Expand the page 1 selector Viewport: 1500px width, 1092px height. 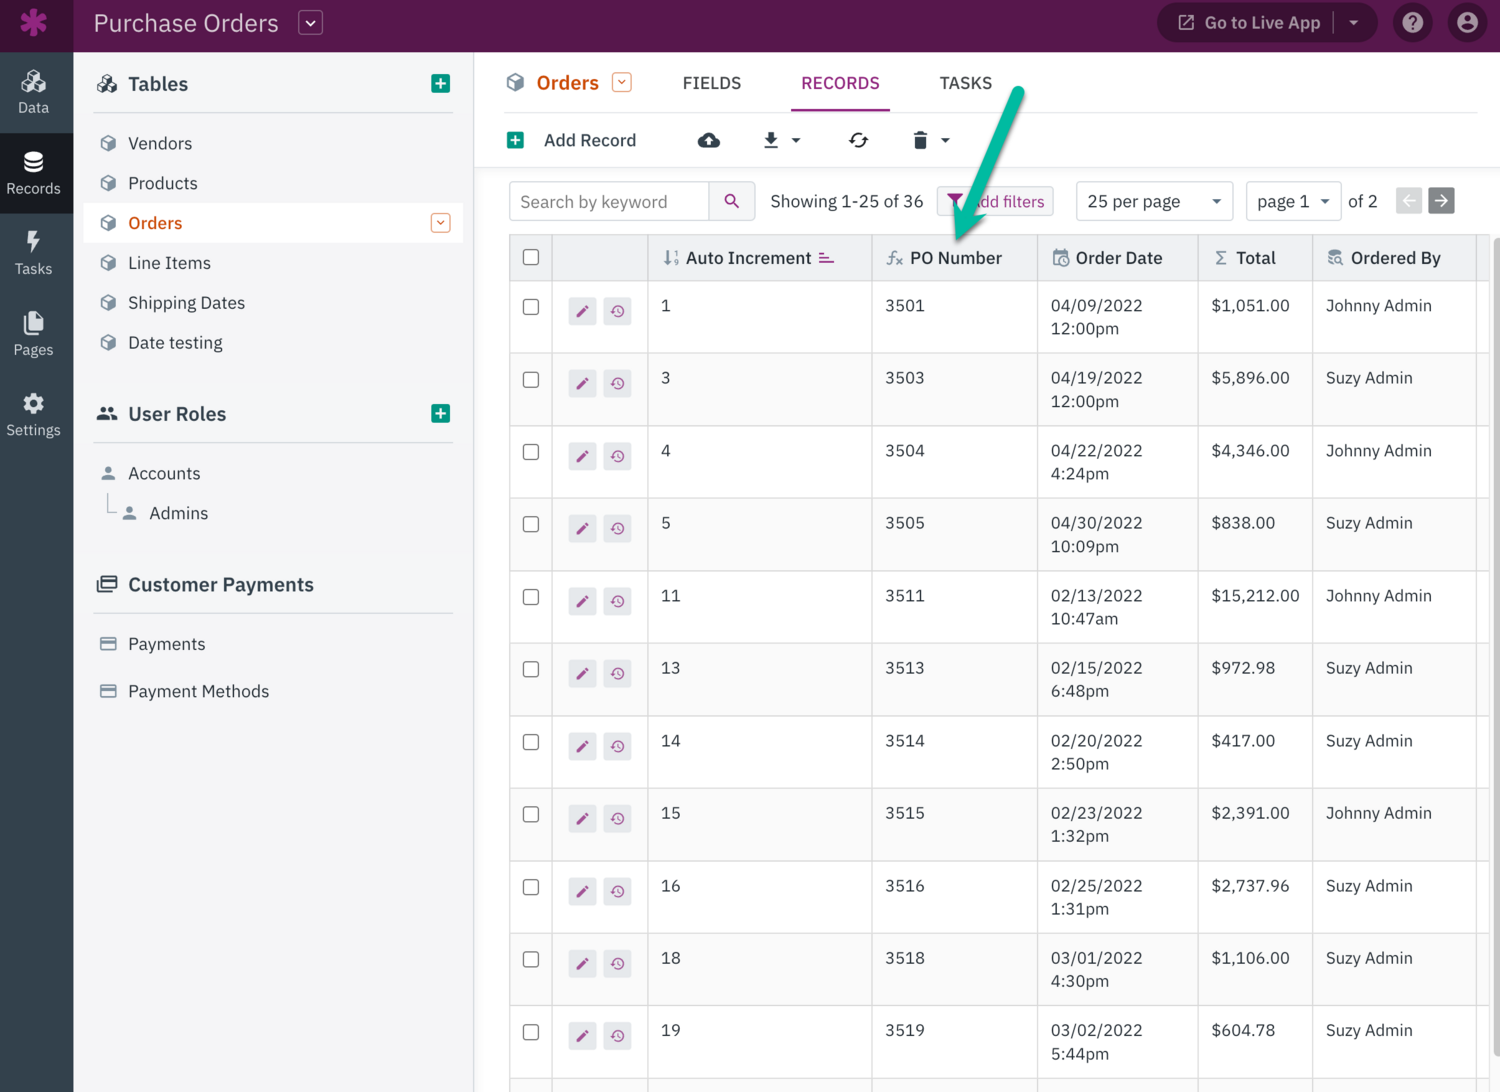1292,201
